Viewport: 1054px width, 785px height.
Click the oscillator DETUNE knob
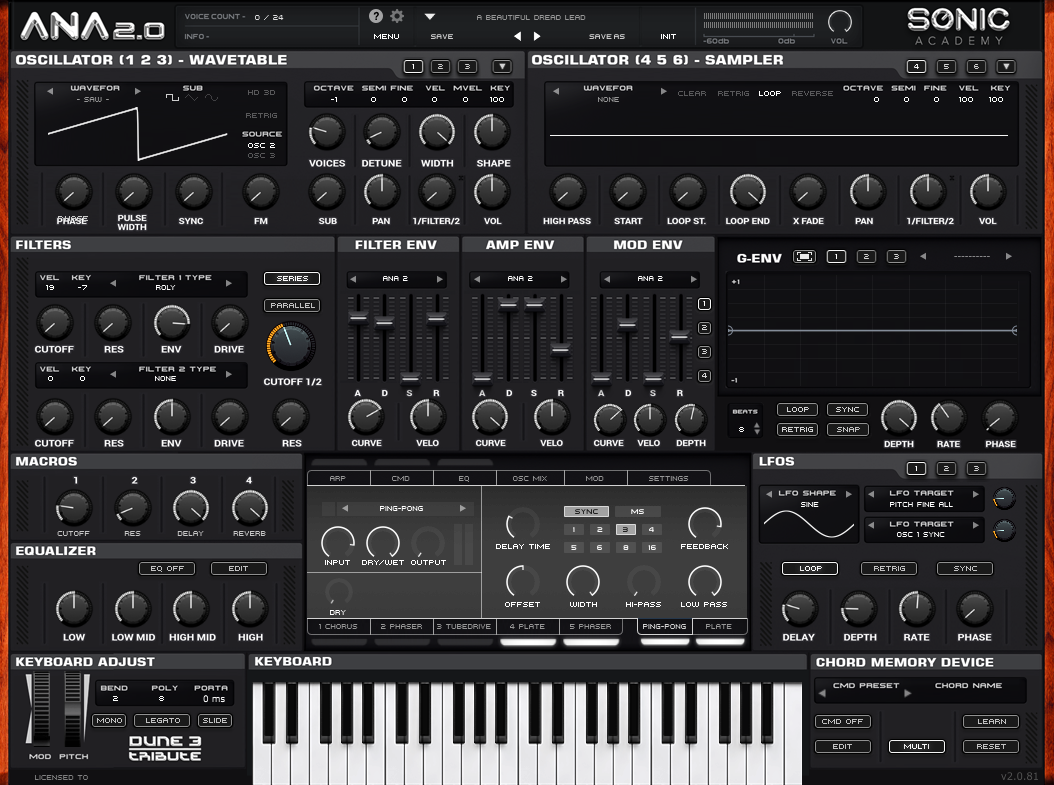click(x=381, y=132)
